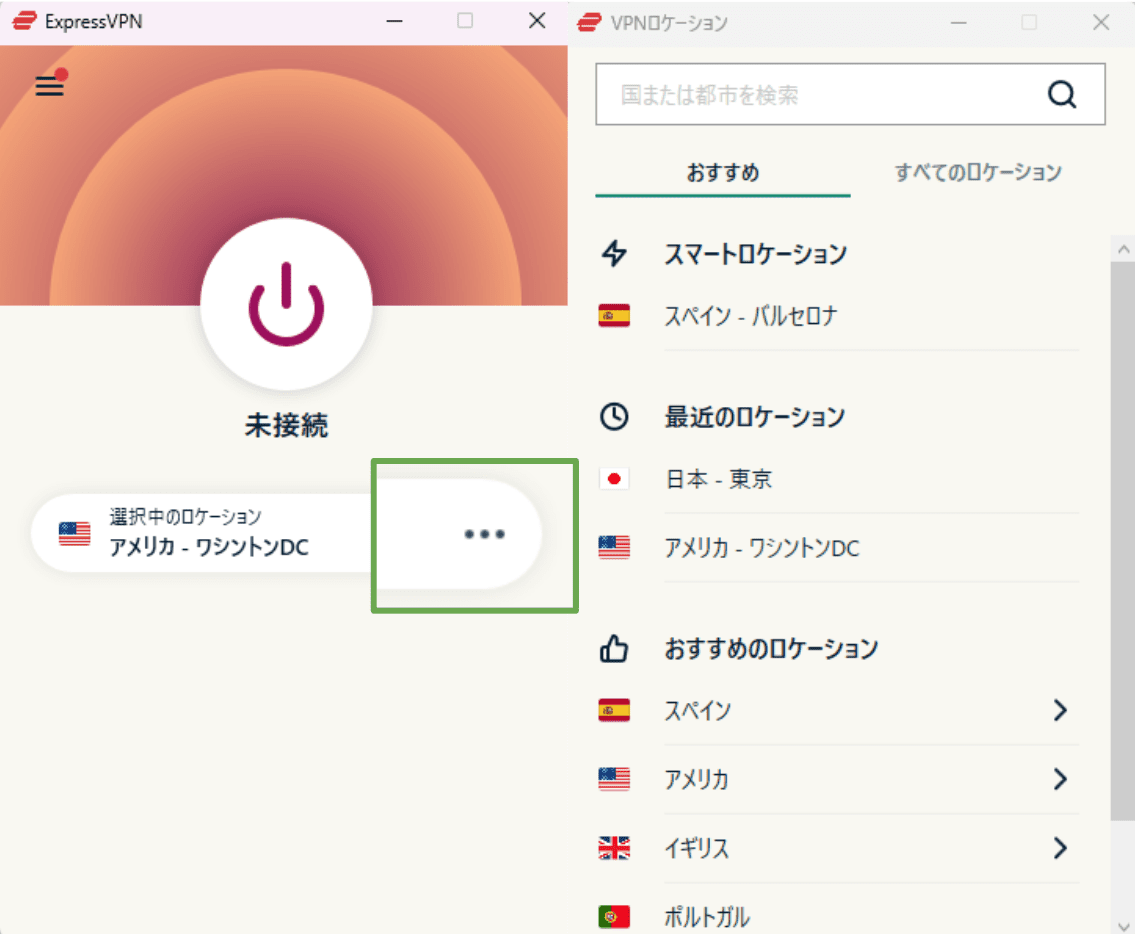Screen dimensions: 1135x934
Task: Click the 国または都市を検索 search field
Action: (x=820, y=94)
